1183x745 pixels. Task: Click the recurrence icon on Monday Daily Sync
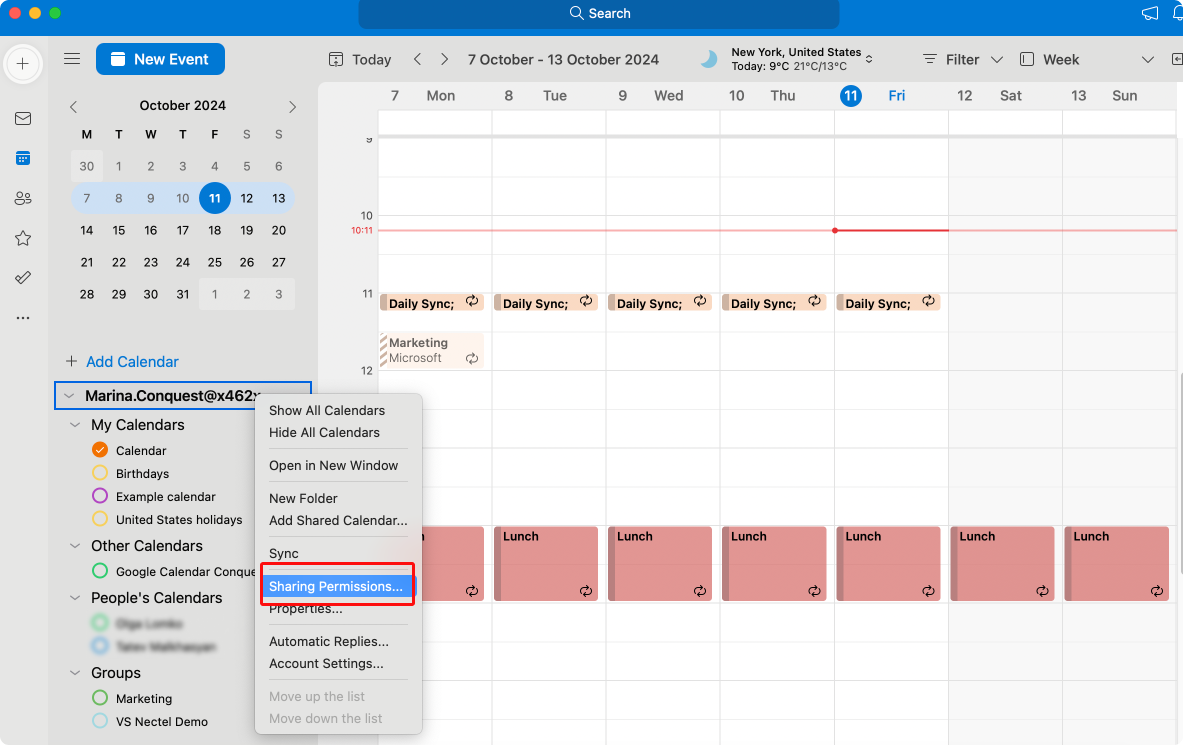pos(472,301)
